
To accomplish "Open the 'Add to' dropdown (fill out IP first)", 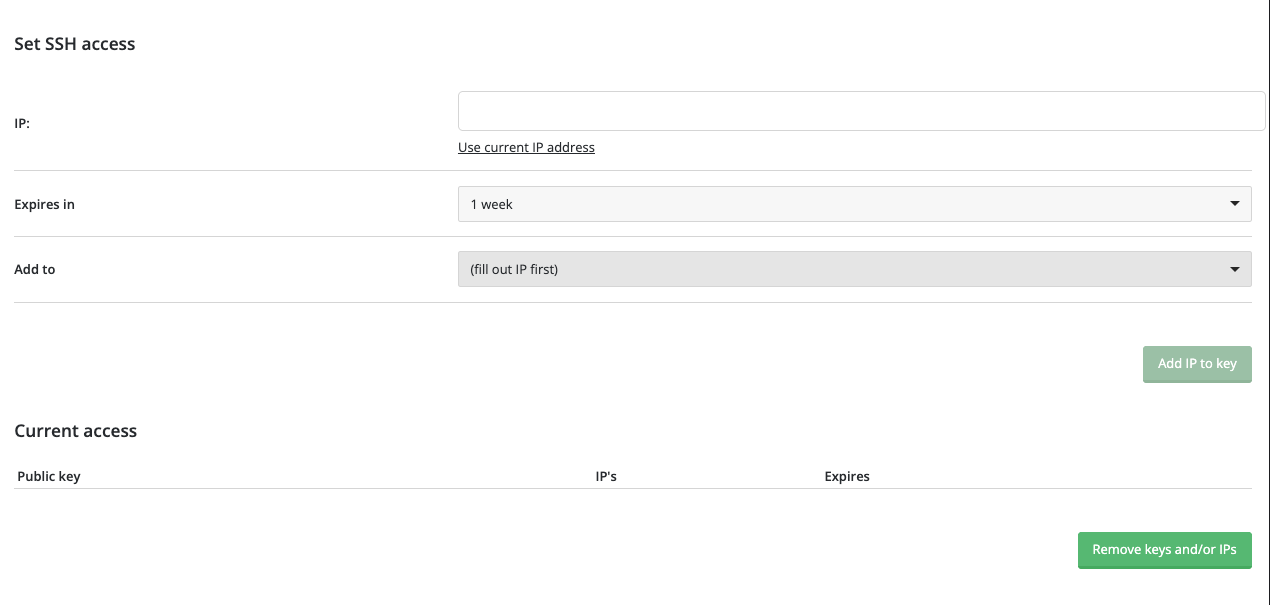I will pyautogui.click(x=854, y=269).
